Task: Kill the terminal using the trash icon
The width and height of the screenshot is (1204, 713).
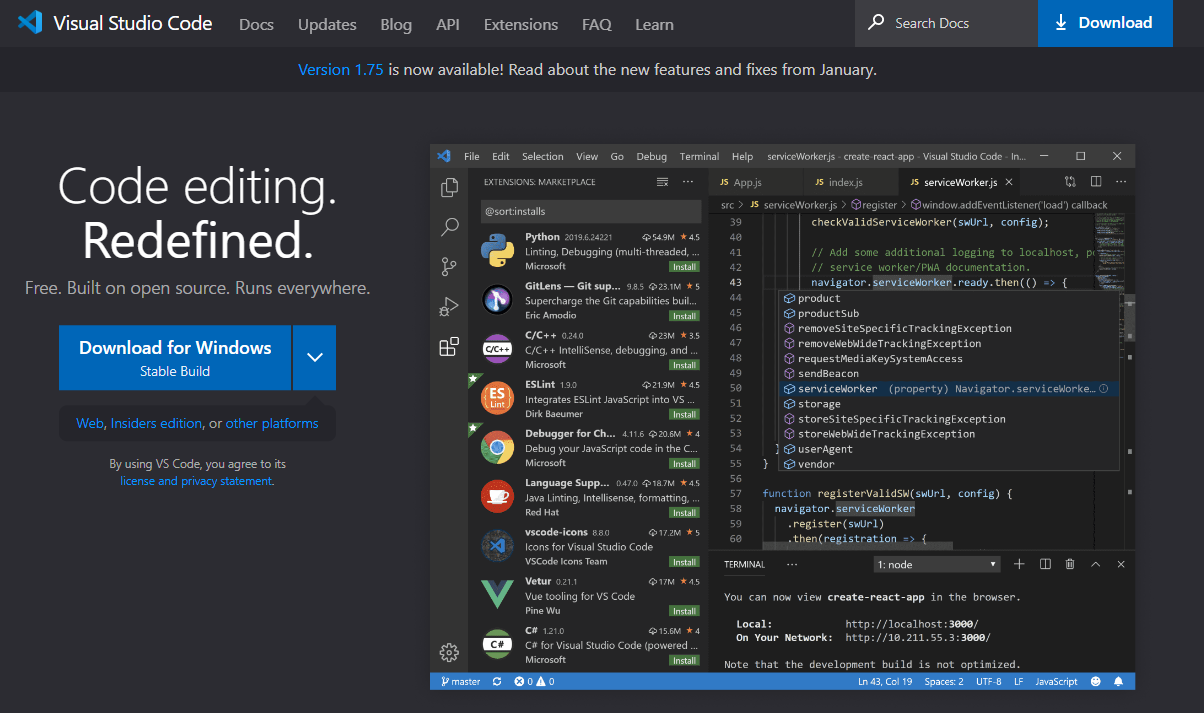Action: coord(1069,563)
